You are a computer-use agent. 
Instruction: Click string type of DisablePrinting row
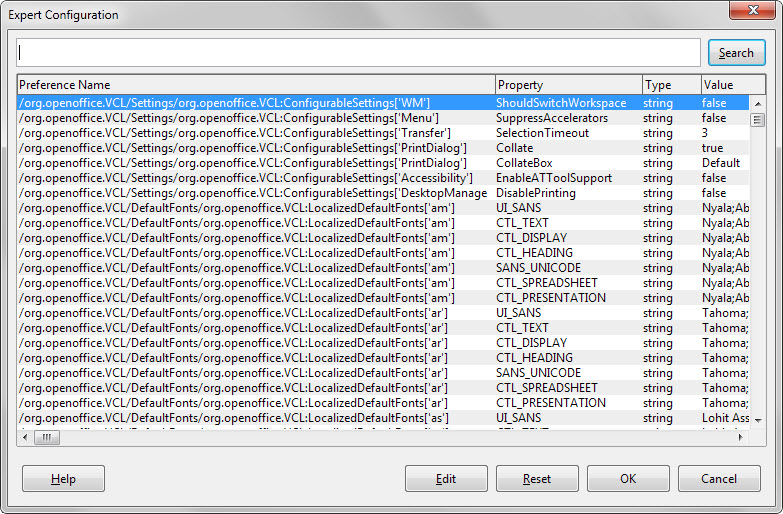pyautogui.click(x=658, y=193)
